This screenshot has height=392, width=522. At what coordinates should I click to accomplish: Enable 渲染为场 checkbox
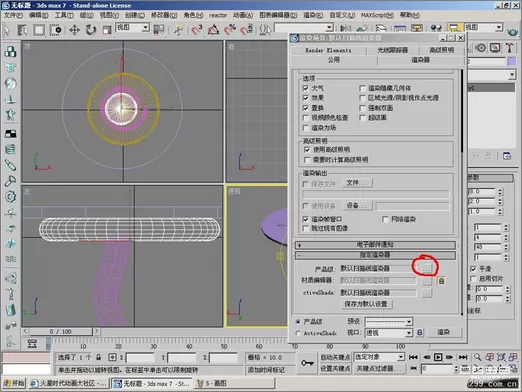(306, 128)
